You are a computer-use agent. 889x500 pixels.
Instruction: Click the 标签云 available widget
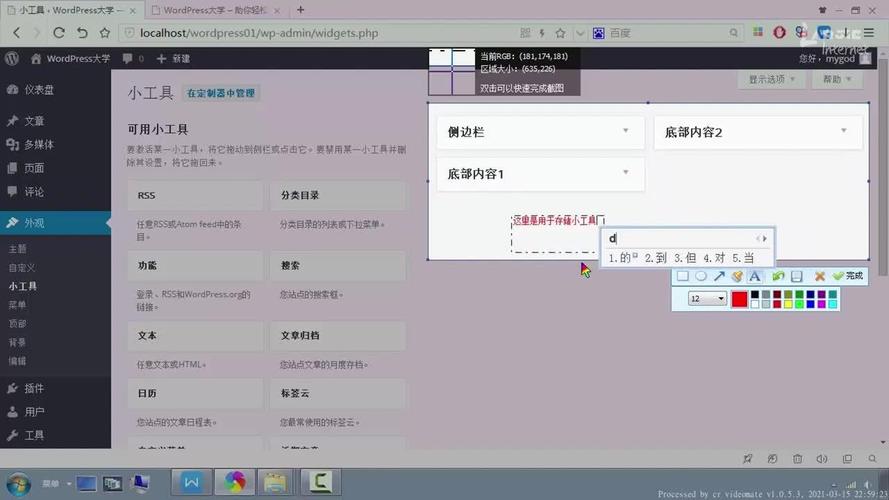point(338,393)
